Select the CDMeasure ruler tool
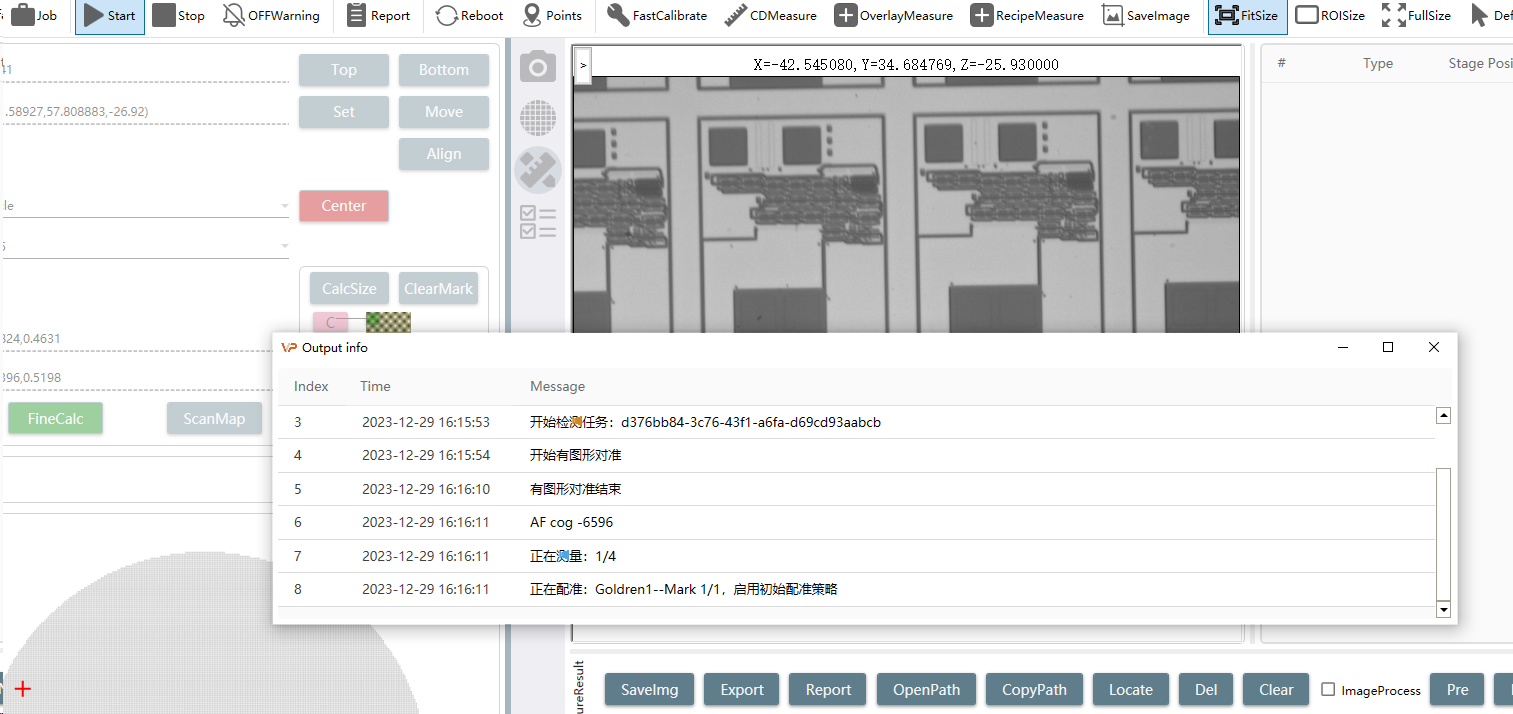This screenshot has width=1513, height=714. pyautogui.click(x=770, y=16)
